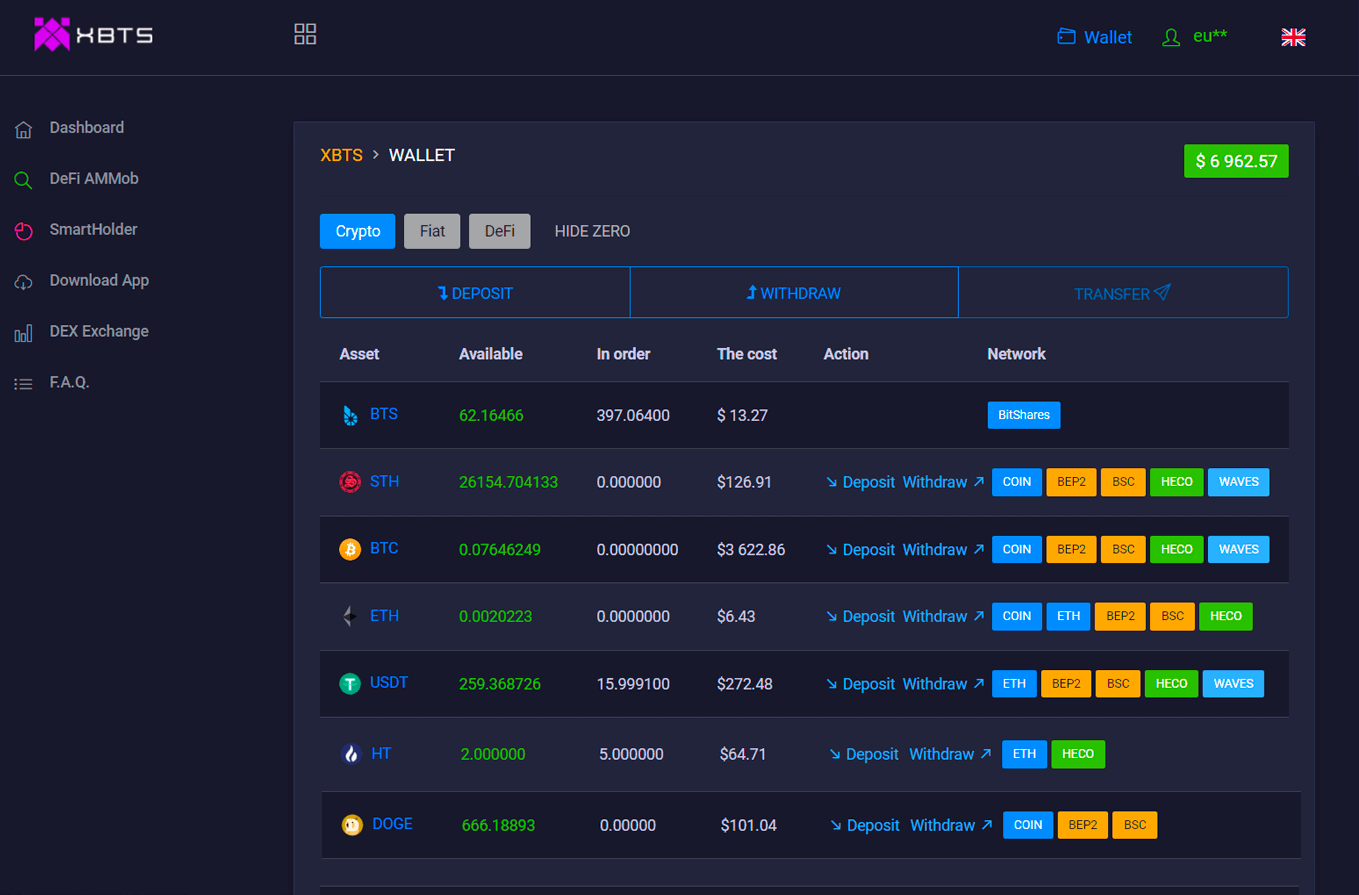Click the UK flag language selector
This screenshot has width=1359, height=895.
coord(1293,37)
